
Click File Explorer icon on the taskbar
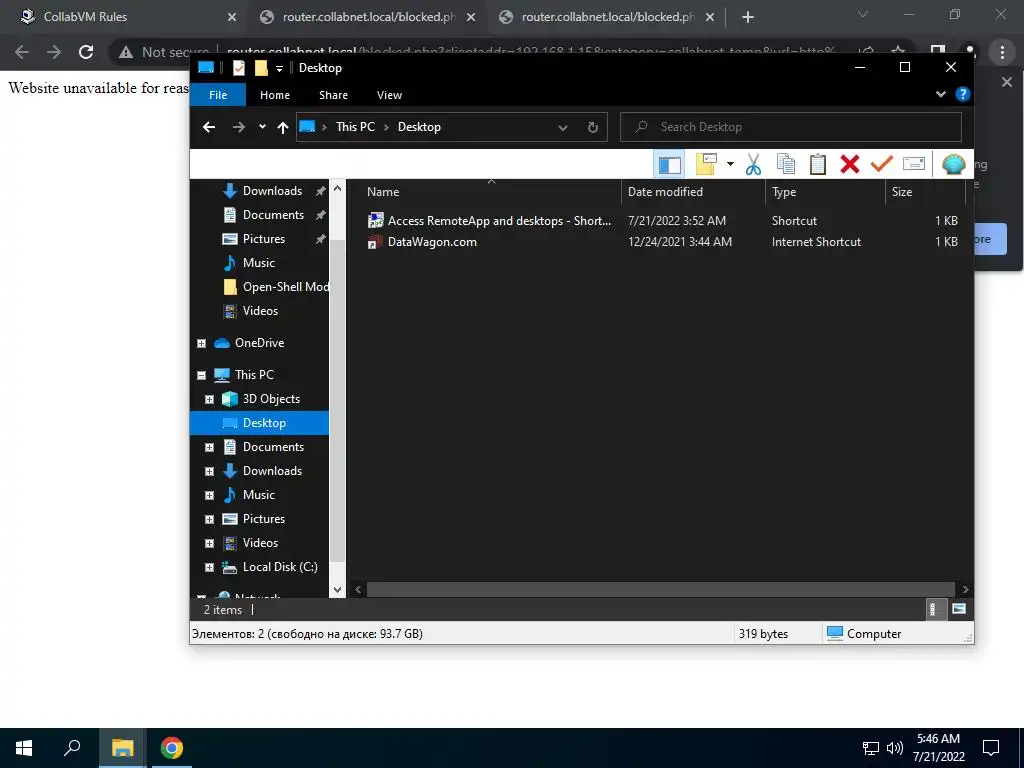click(x=122, y=748)
